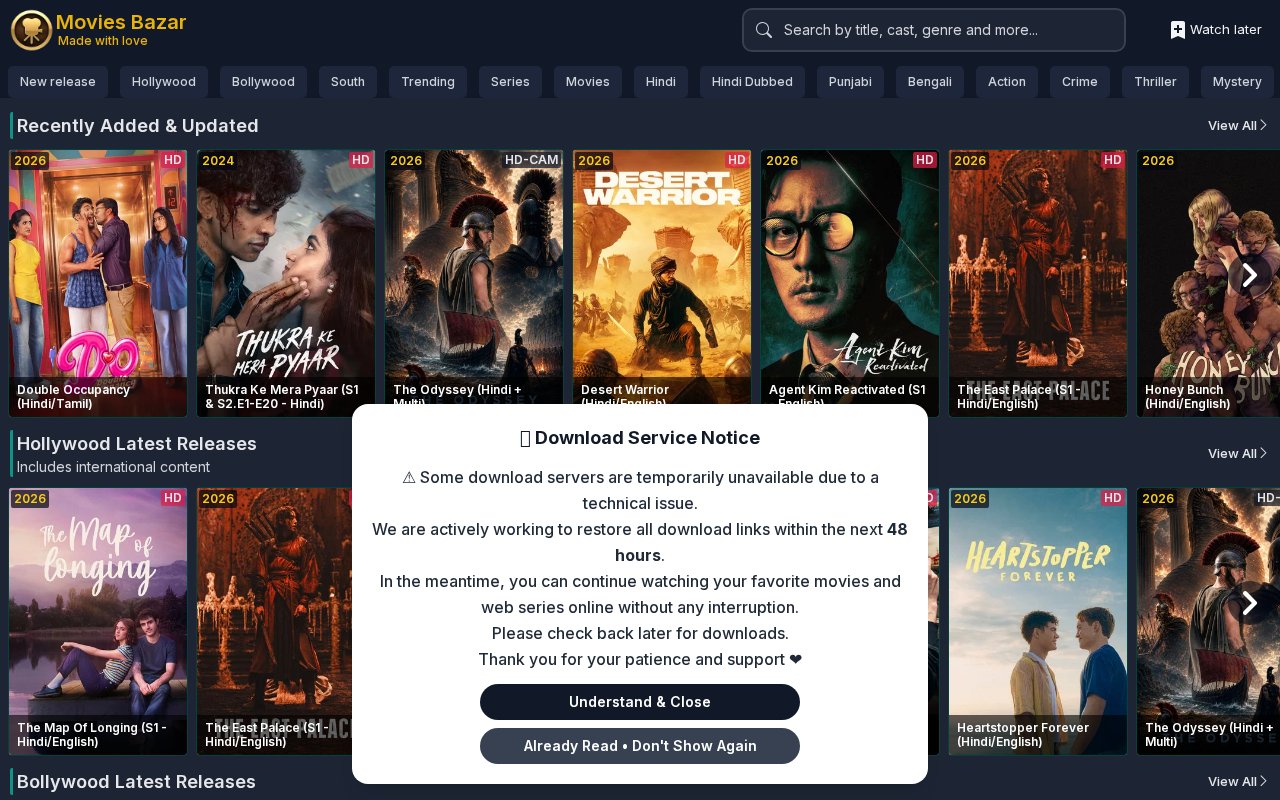This screenshot has height=800, width=1280.
Task: Select the New release category
Action: tap(58, 82)
